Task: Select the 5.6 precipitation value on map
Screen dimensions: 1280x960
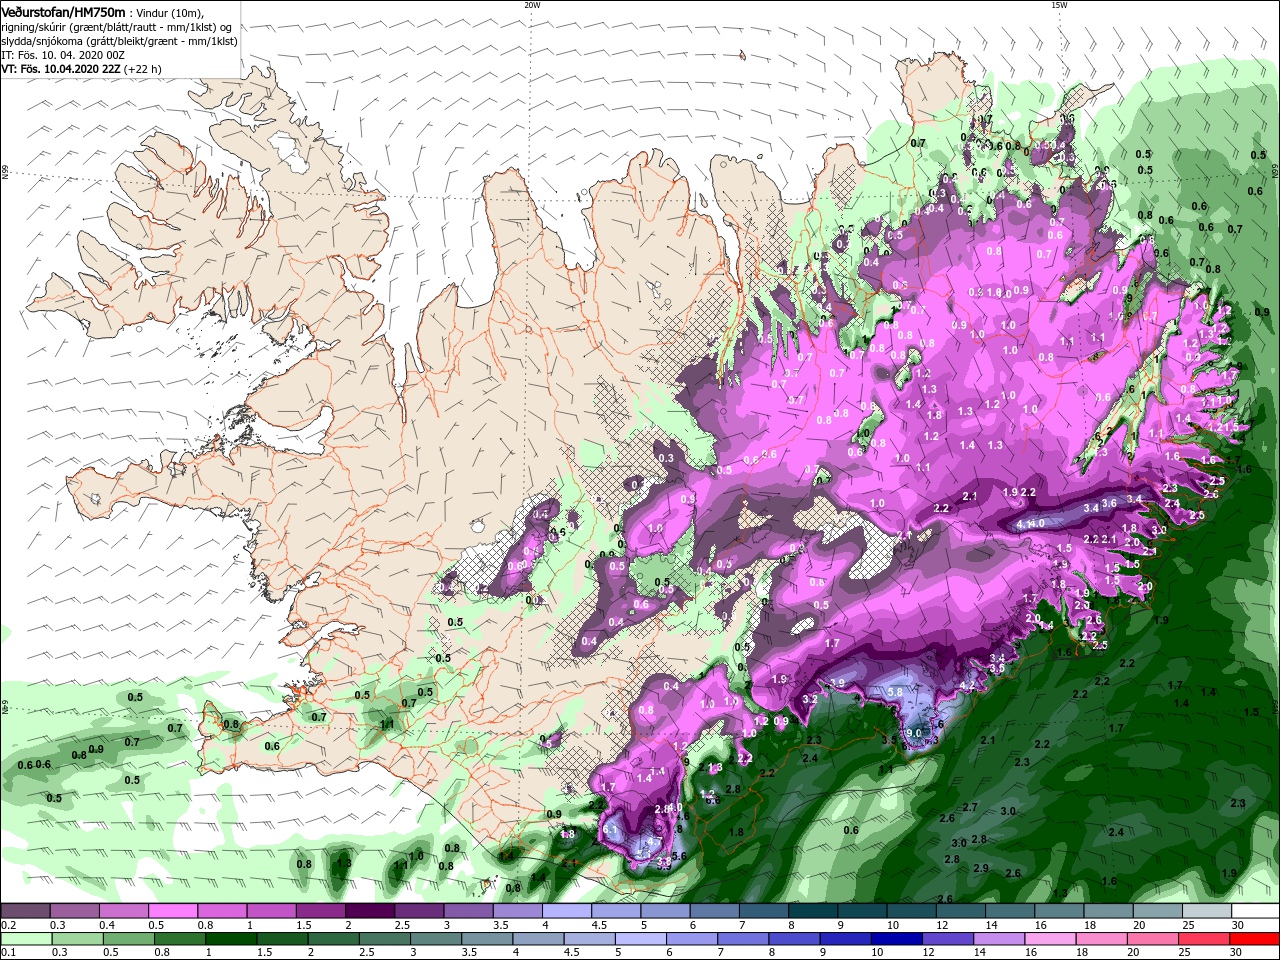Action: (678, 856)
